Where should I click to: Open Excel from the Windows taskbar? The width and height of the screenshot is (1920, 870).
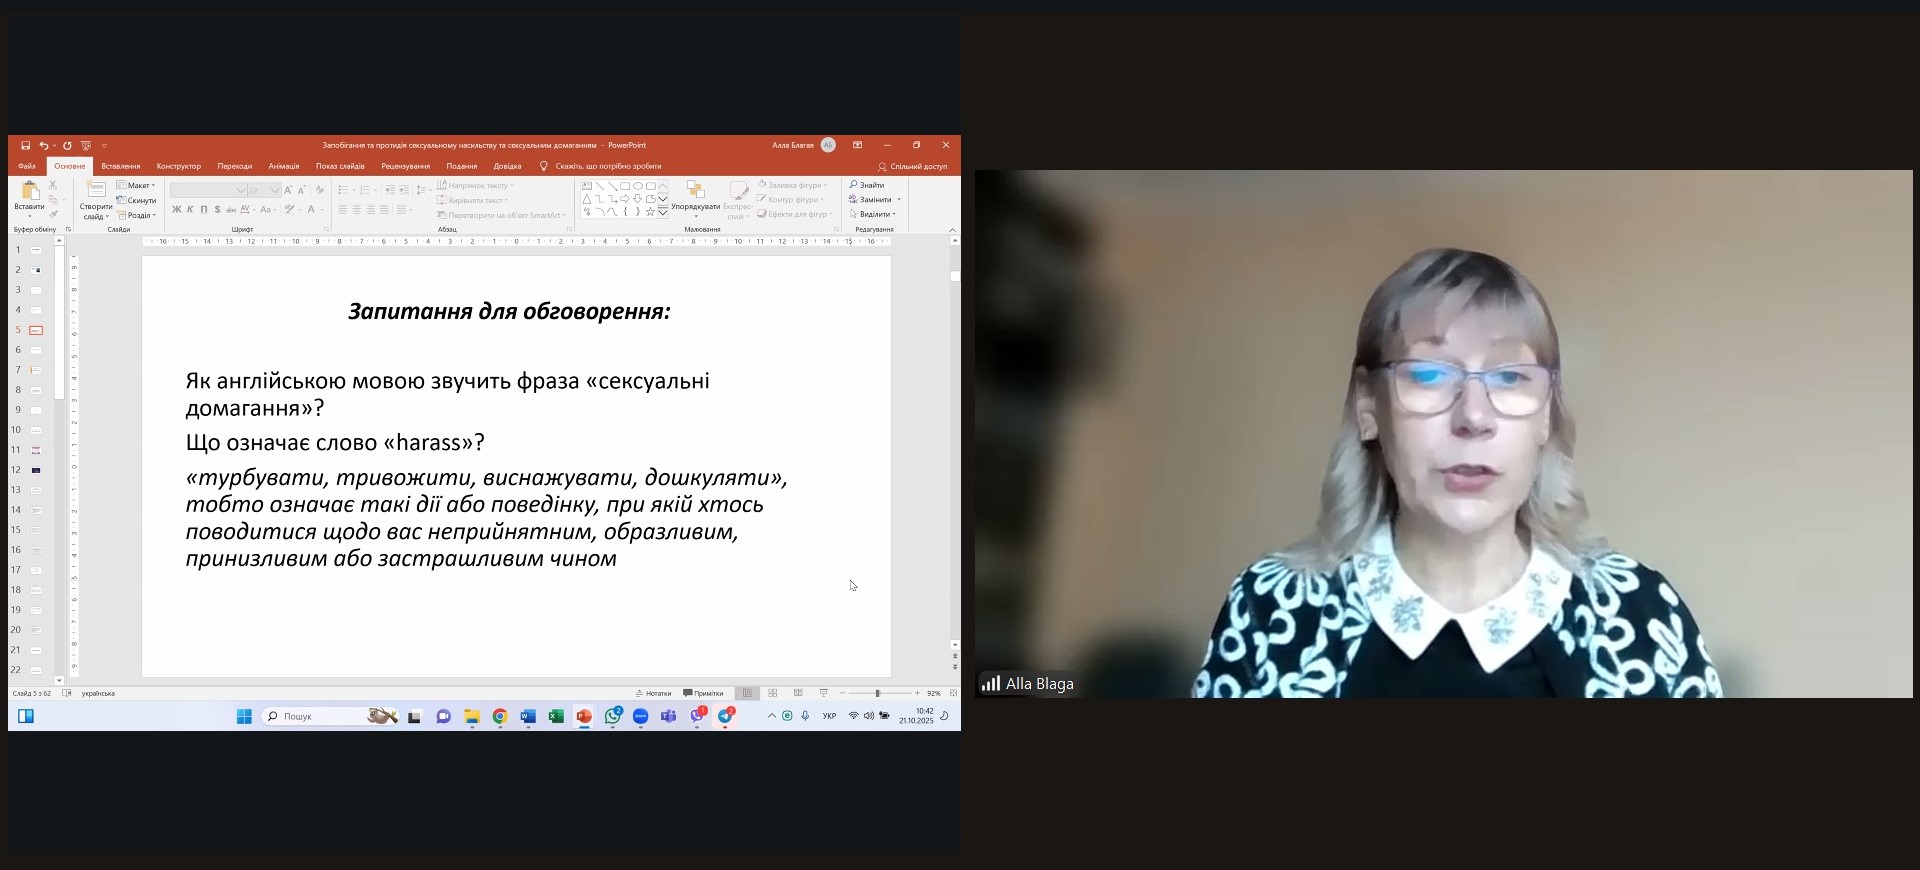click(x=556, y=716)
